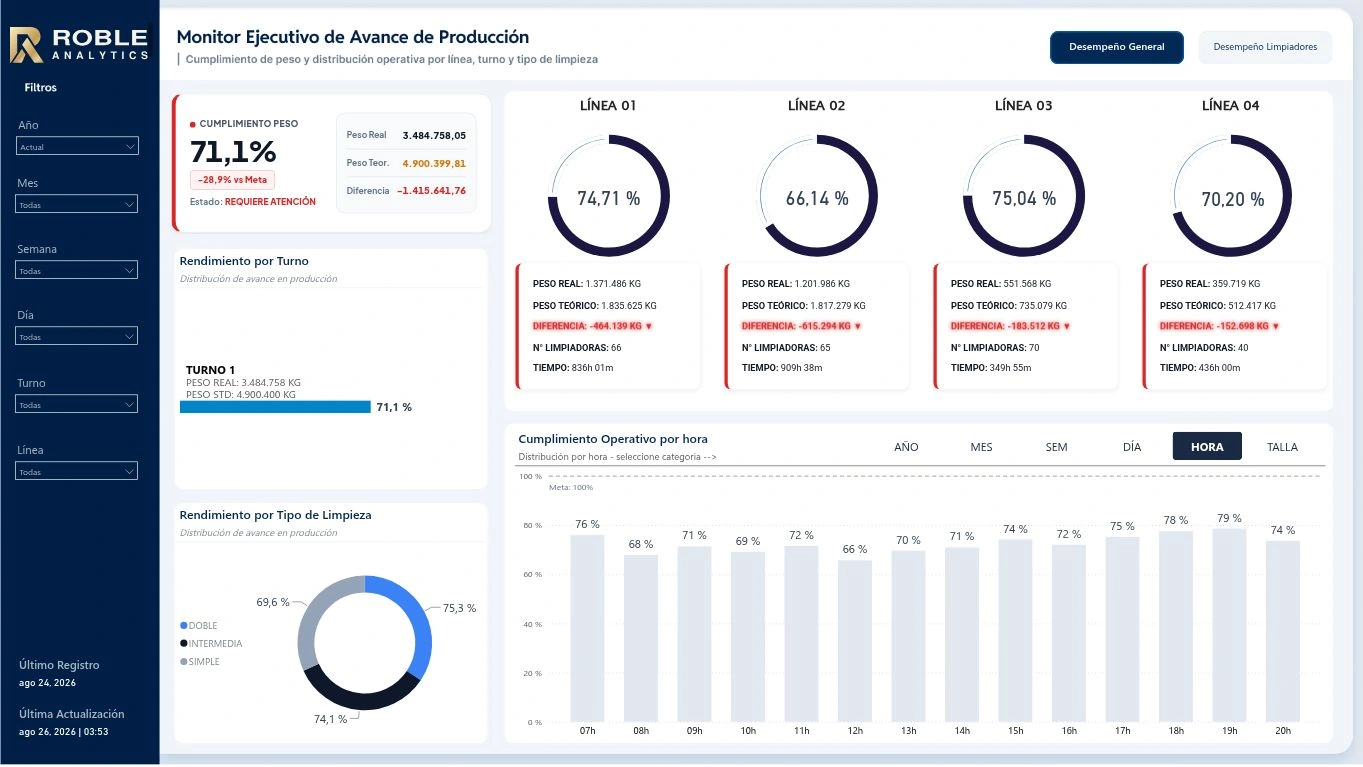Viewport: 1363px width, 767px height.
Task: Click the 18h bar showing 78 %
Action: [1176, 626]
